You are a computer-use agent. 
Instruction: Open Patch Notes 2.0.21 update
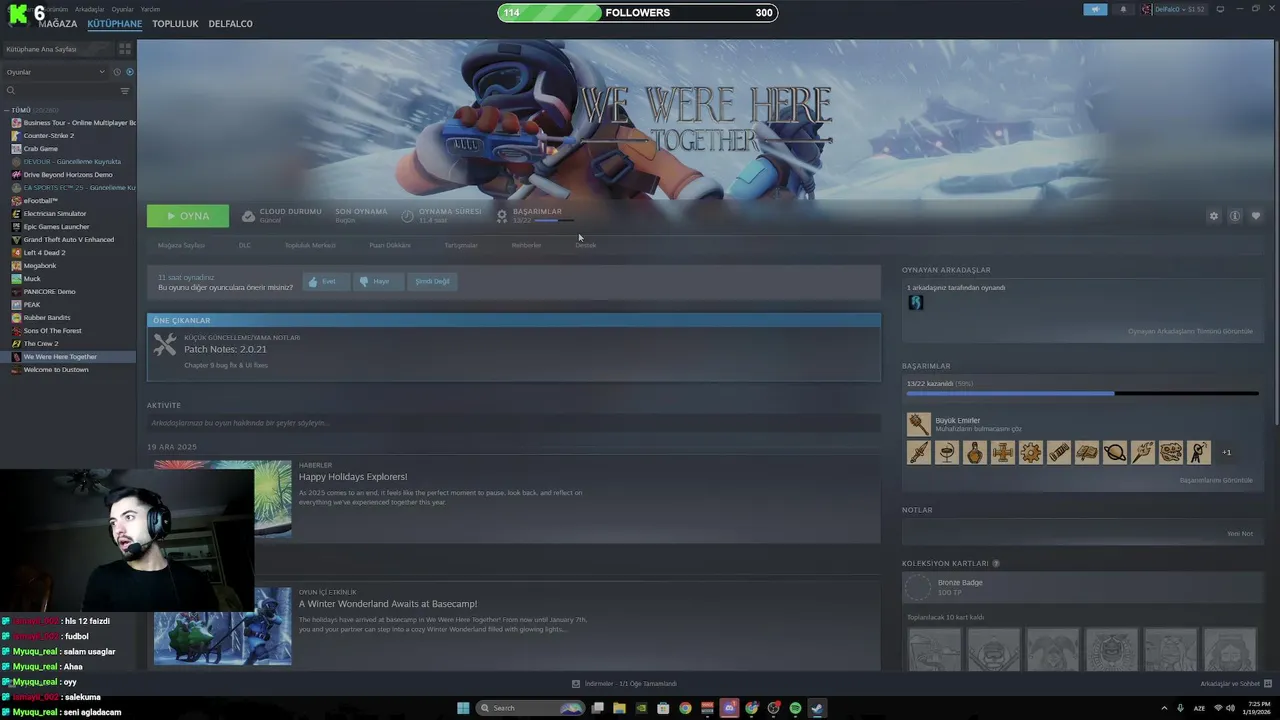click(x=225, y=349)
